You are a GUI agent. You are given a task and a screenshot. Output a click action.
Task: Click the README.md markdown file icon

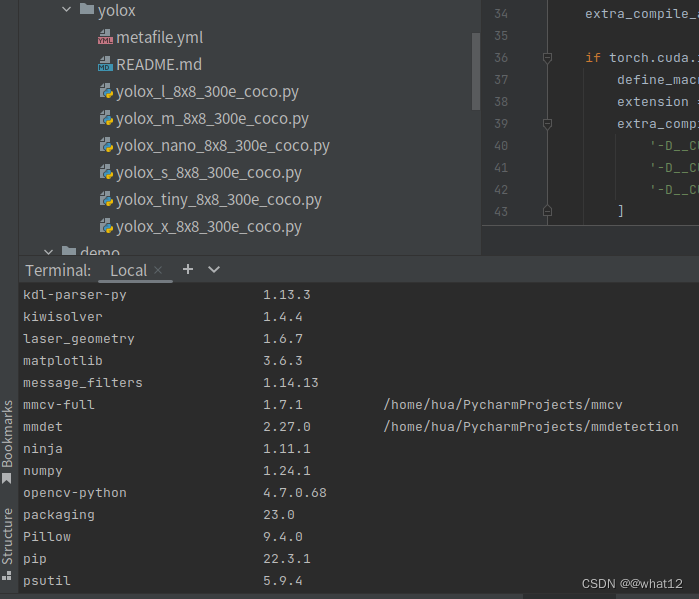[x=105, y=64]
